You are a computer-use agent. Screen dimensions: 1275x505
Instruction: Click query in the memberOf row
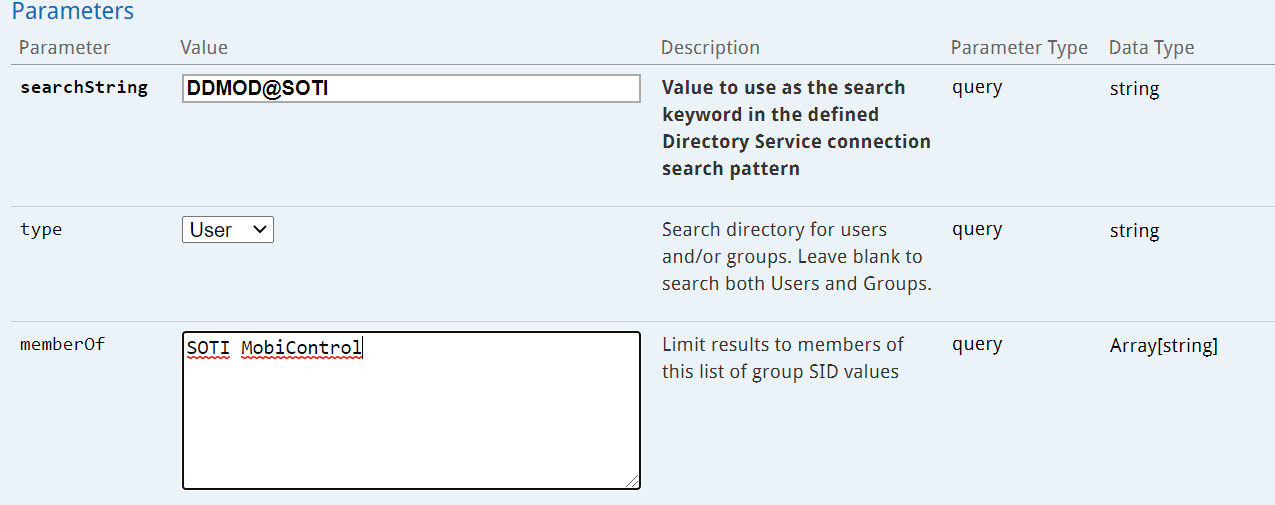coord(977,344)
